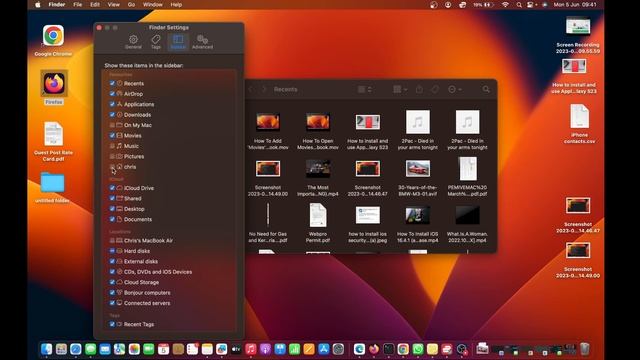
Task: Open Music app from the Dock
Action: 251,349
